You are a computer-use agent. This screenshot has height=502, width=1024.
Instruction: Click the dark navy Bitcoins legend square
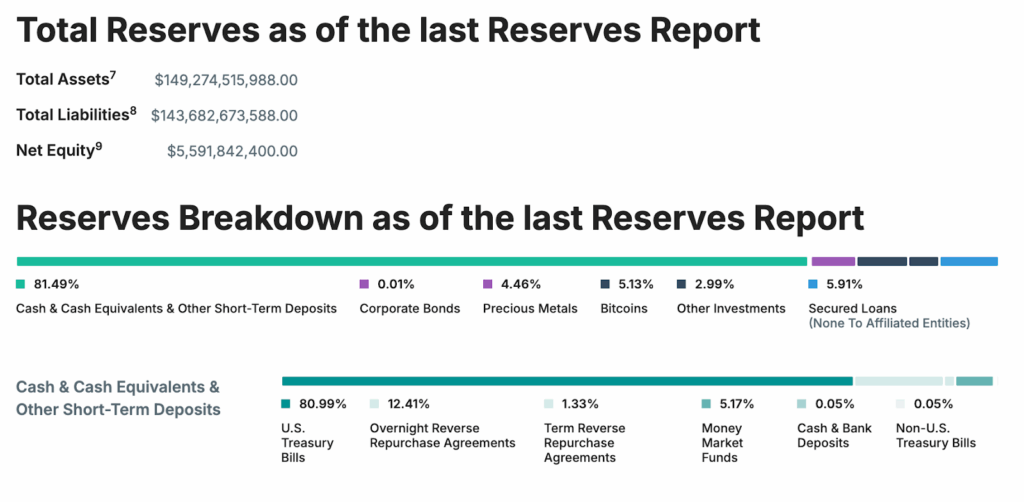click(x=606, y=284)
